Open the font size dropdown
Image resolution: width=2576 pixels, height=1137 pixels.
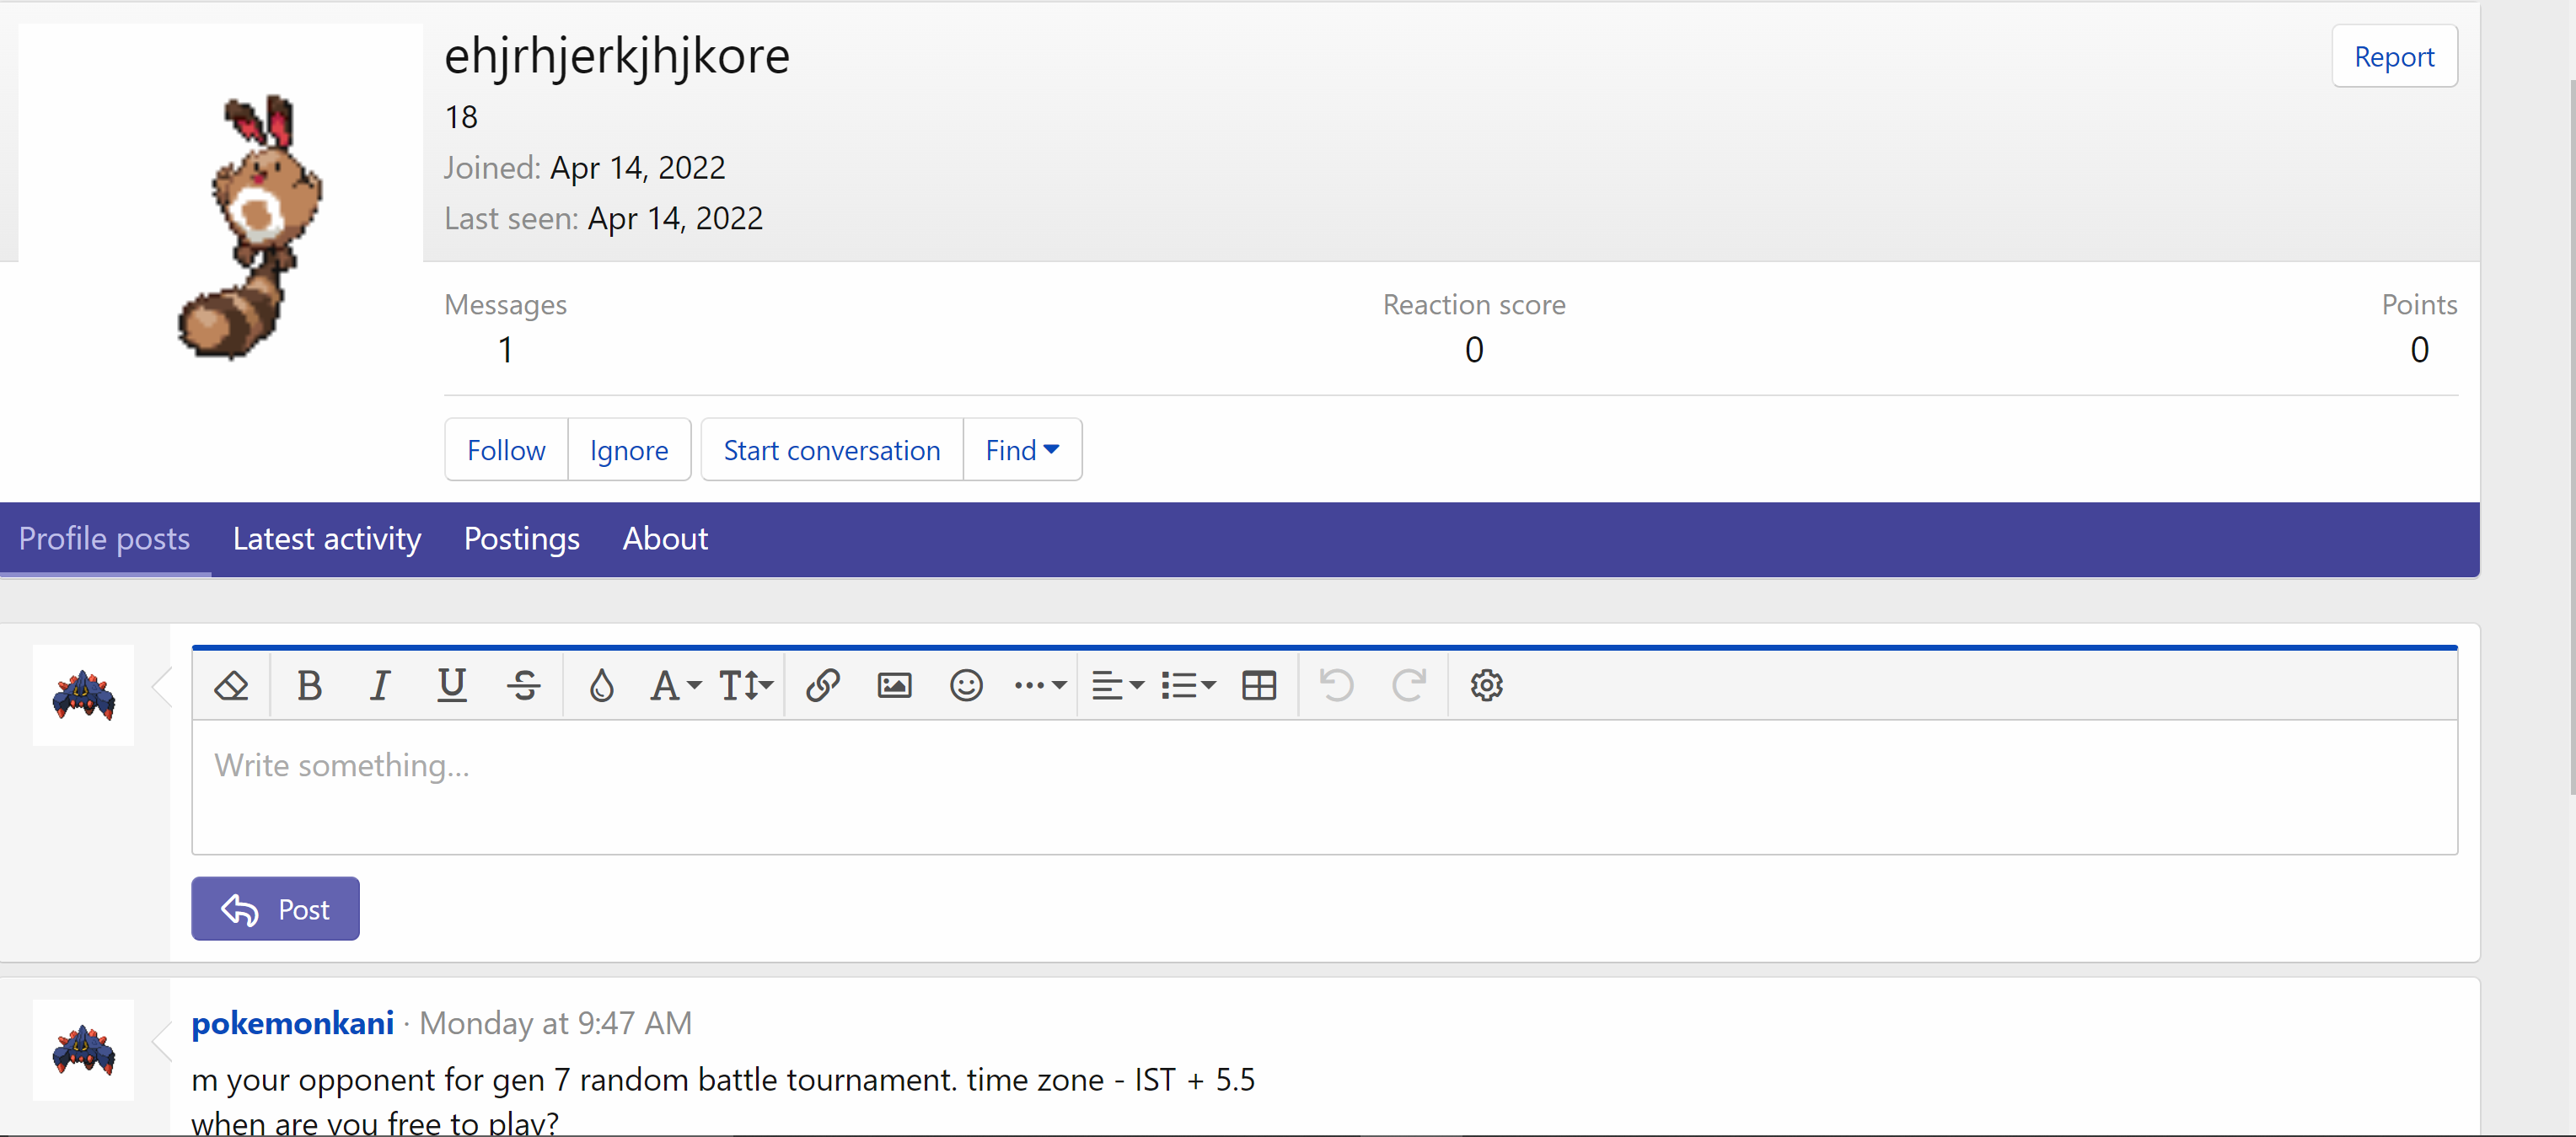point(746,686)
